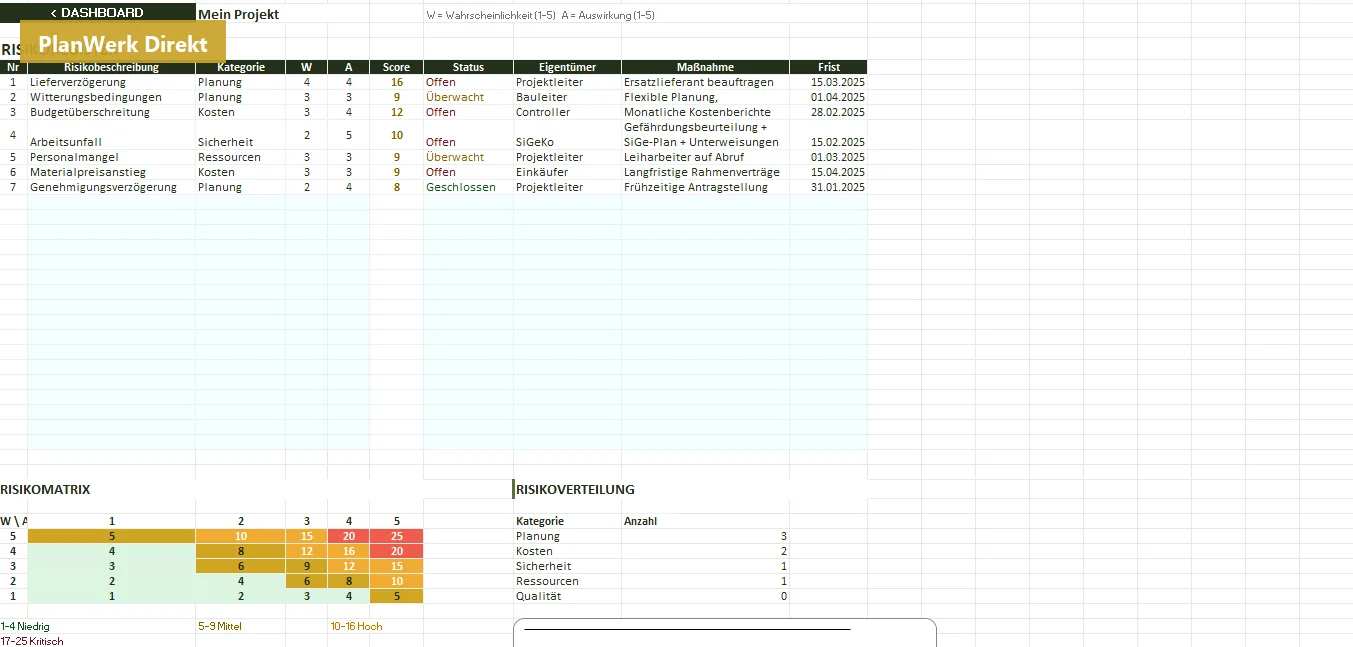Click the 'Risikobeschreibung' column header
The height and width of the screenshot is (647, 1353).
coord(111,67)
